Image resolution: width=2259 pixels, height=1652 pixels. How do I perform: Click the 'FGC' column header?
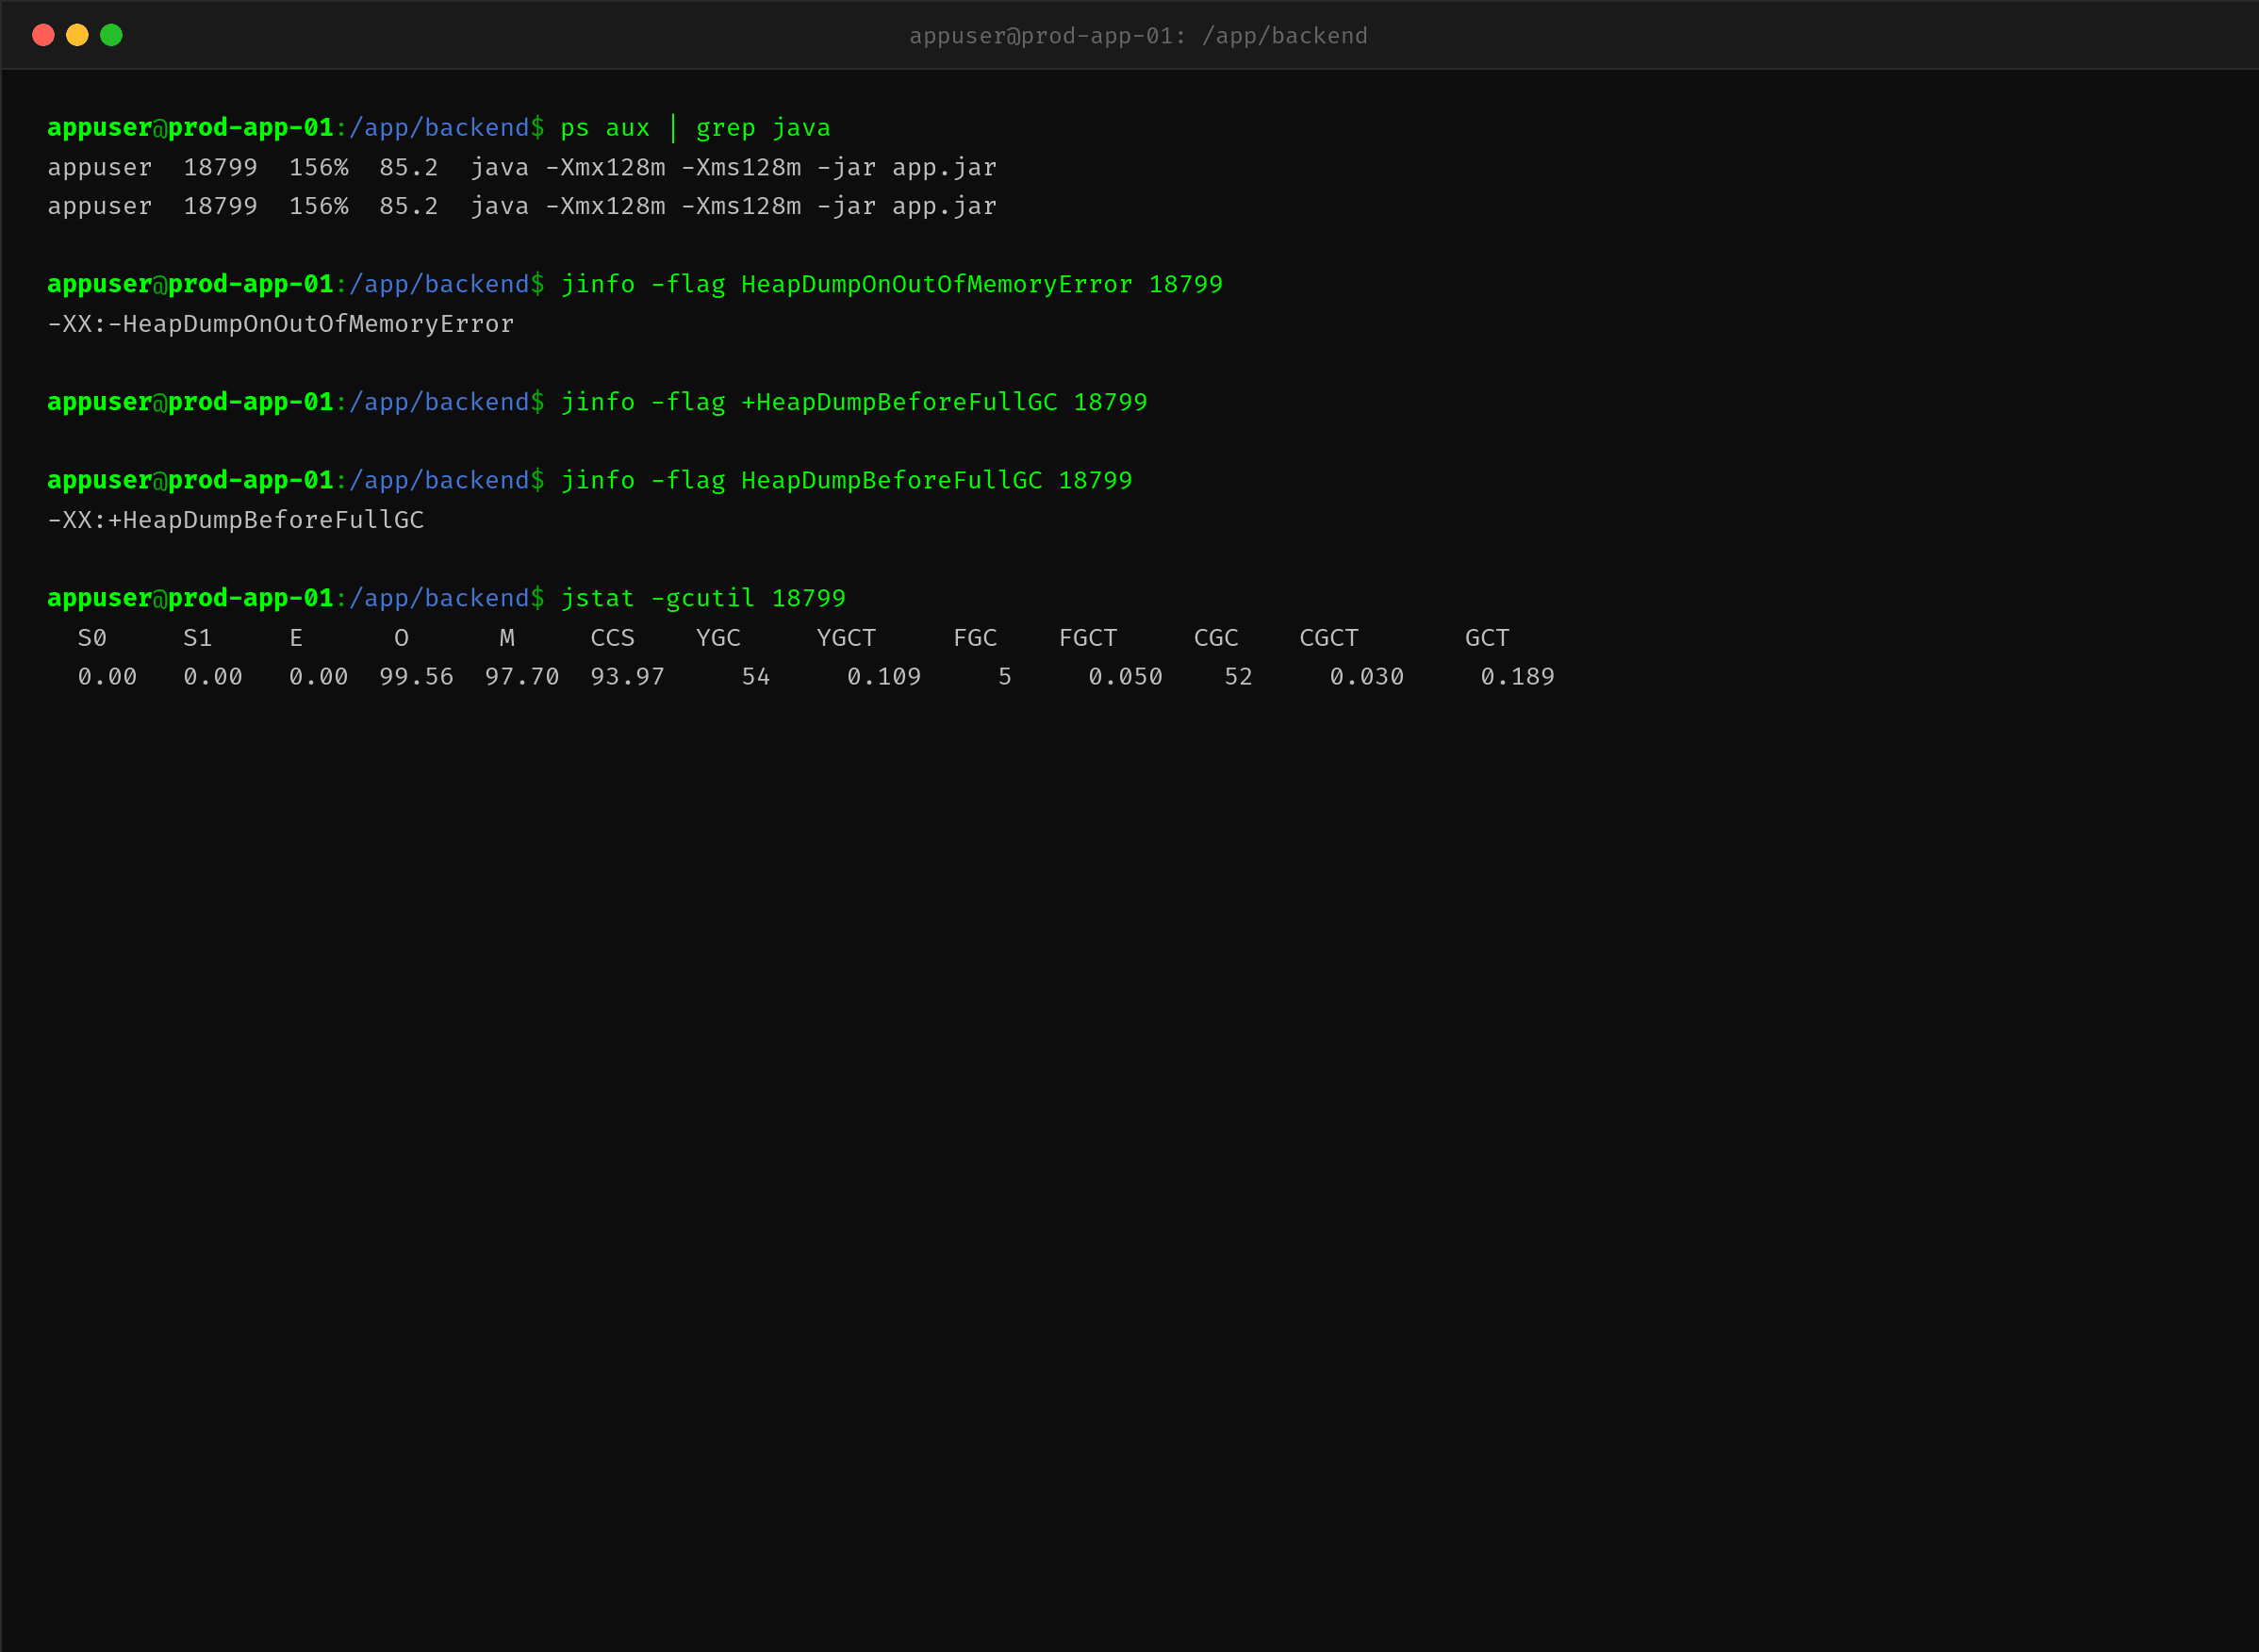click(x=975, y=638)
